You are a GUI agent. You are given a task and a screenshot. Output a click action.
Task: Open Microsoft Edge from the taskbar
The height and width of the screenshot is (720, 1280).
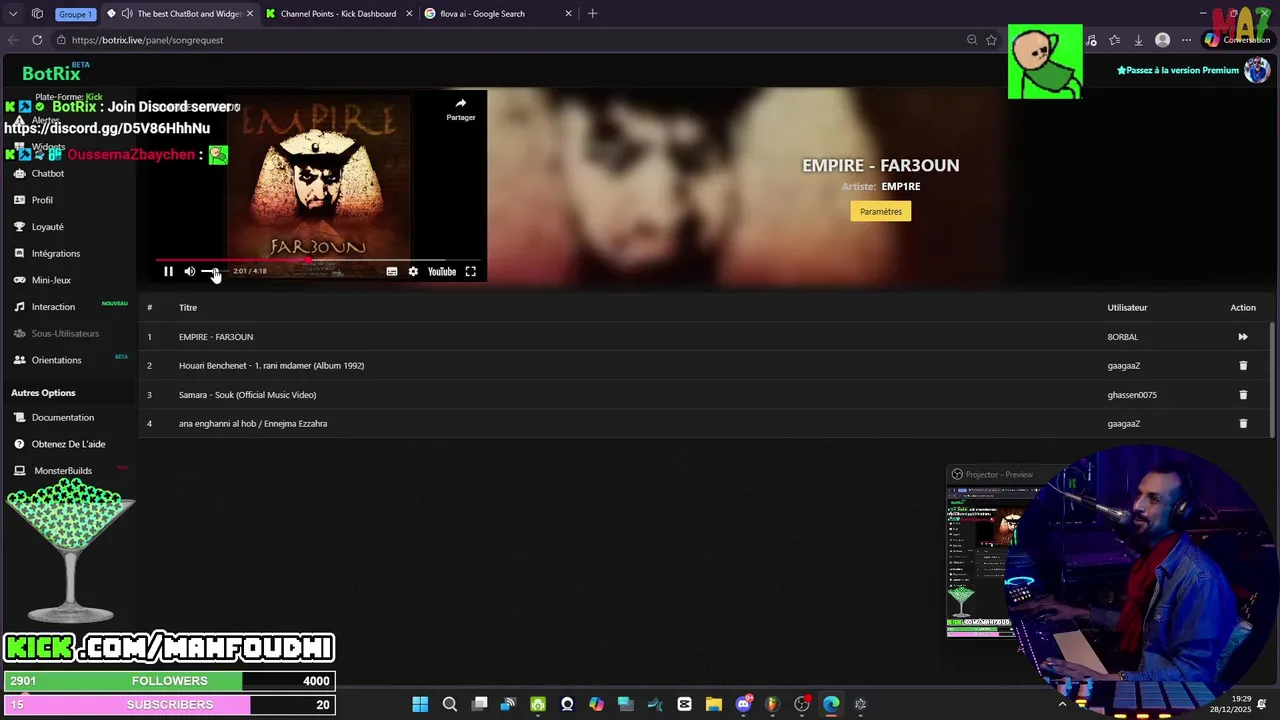tap(831, 704)
